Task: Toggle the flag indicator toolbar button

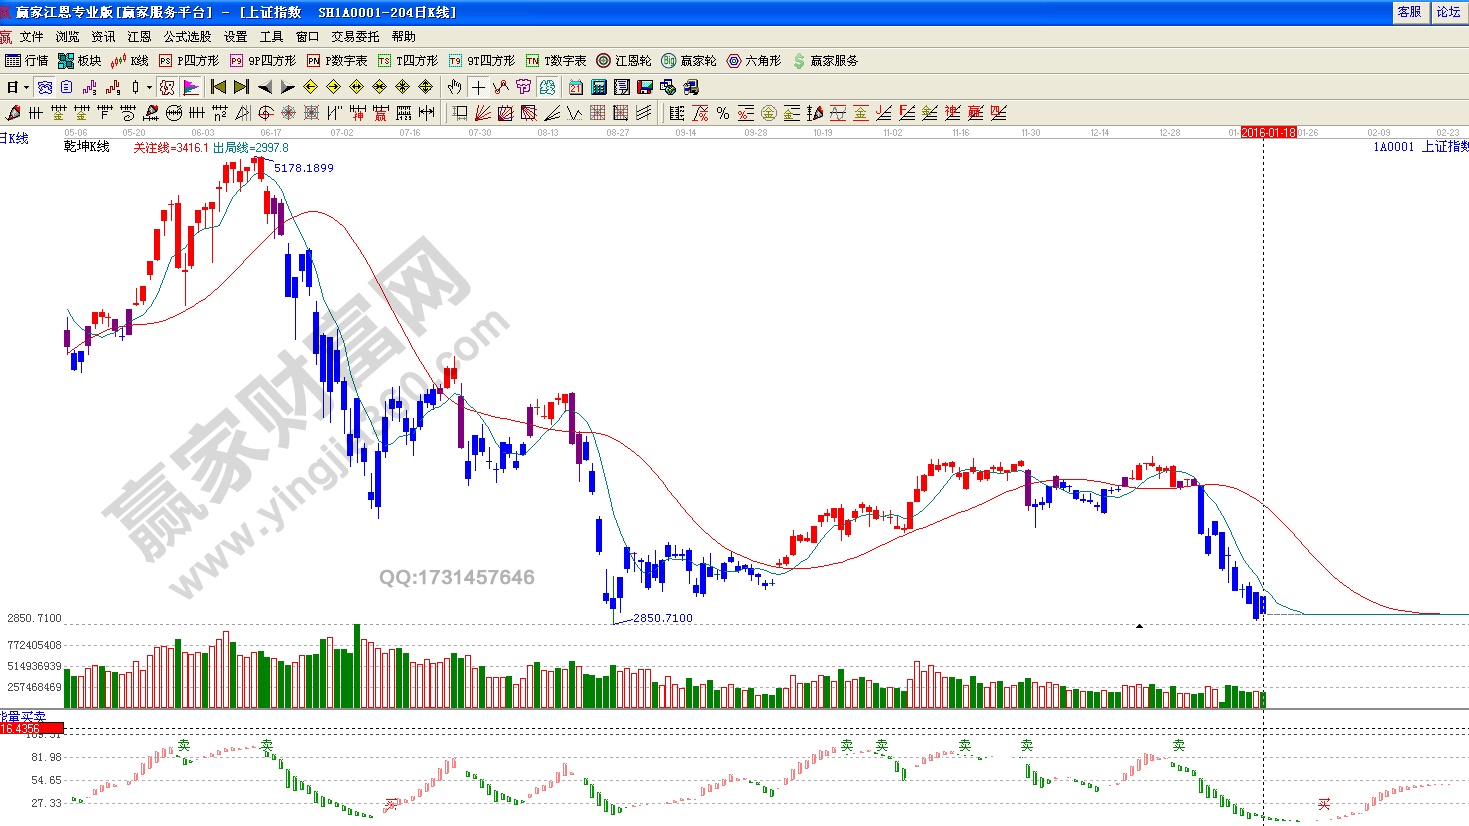Action: 191,87
